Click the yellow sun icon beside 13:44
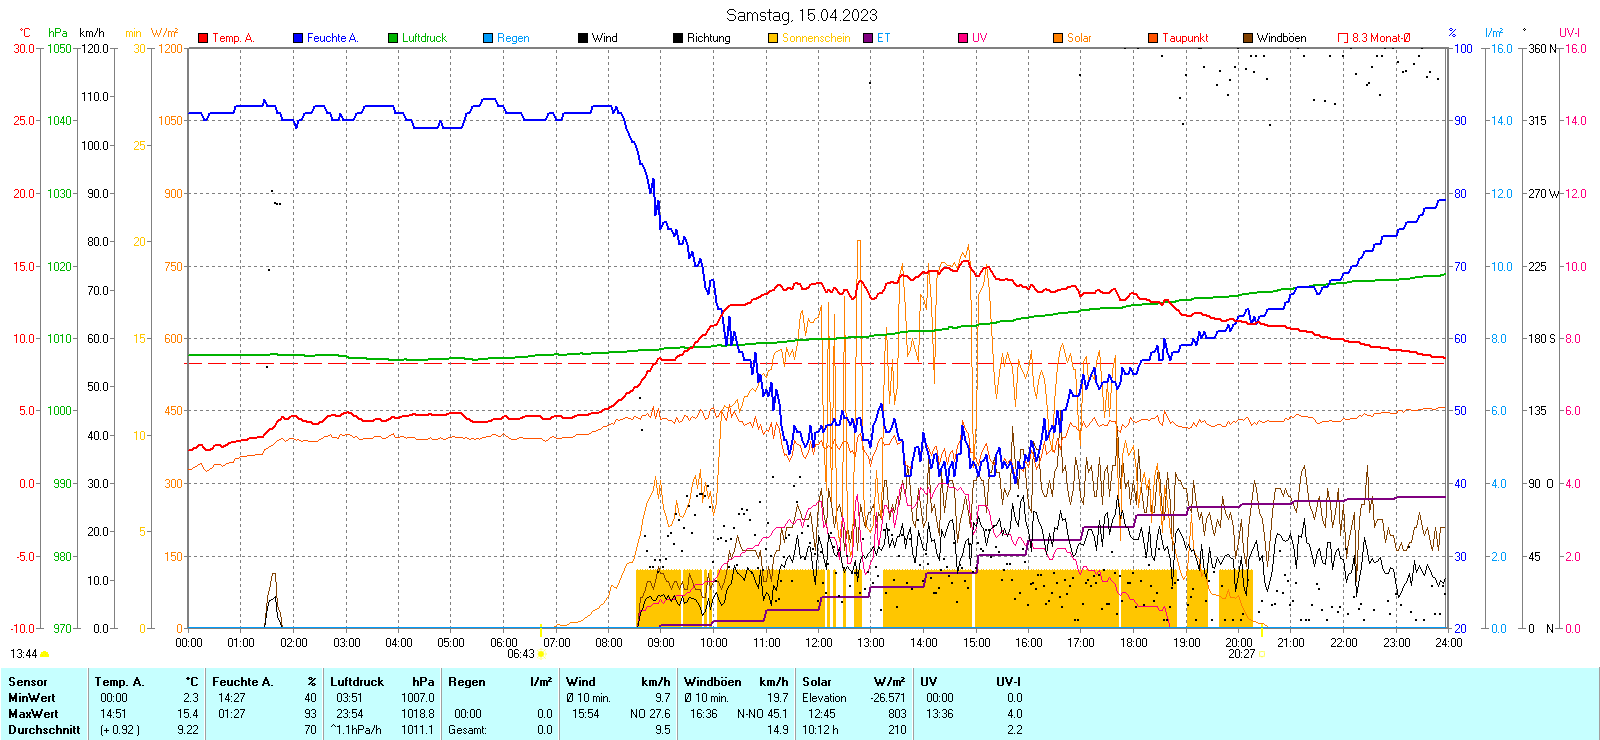 45,654
